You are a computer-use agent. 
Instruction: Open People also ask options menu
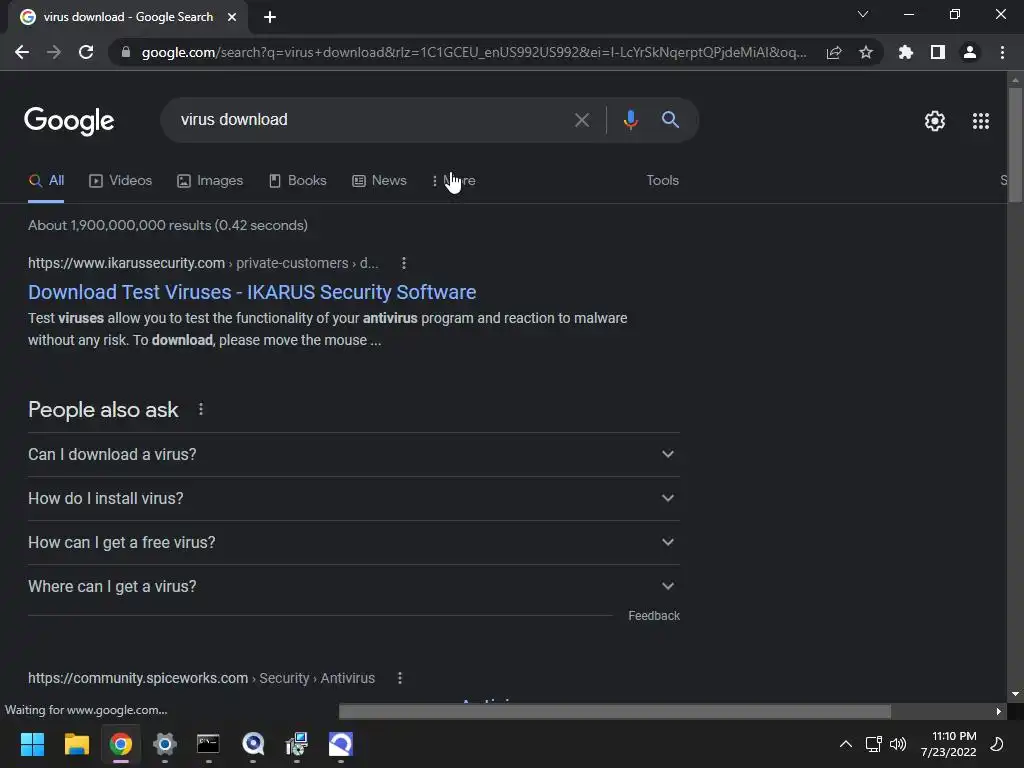coord(200,409)
